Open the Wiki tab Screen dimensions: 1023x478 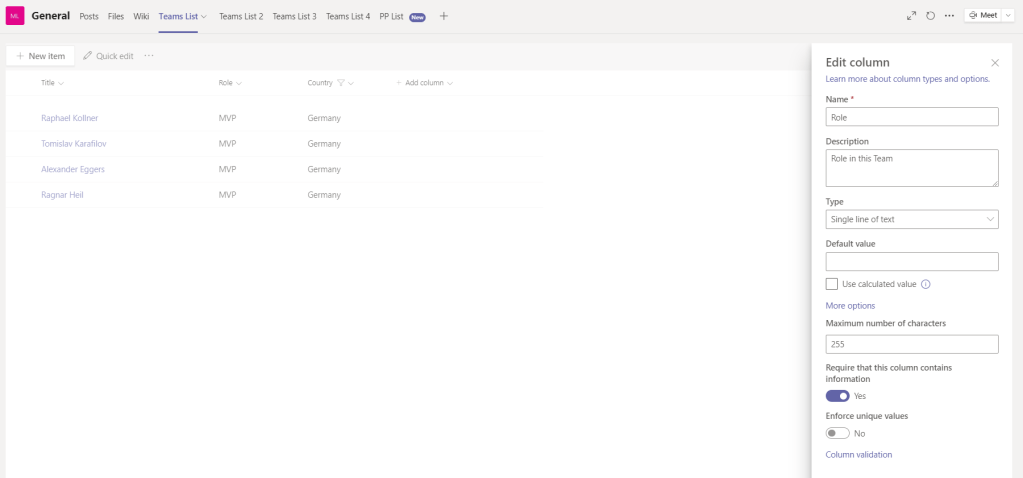[x=141, y=16]
